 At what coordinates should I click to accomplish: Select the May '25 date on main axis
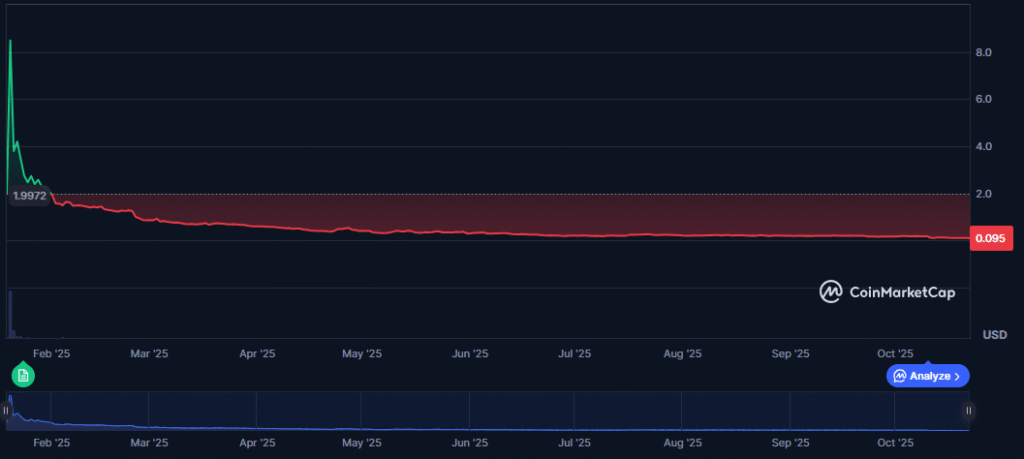point(362,353)
